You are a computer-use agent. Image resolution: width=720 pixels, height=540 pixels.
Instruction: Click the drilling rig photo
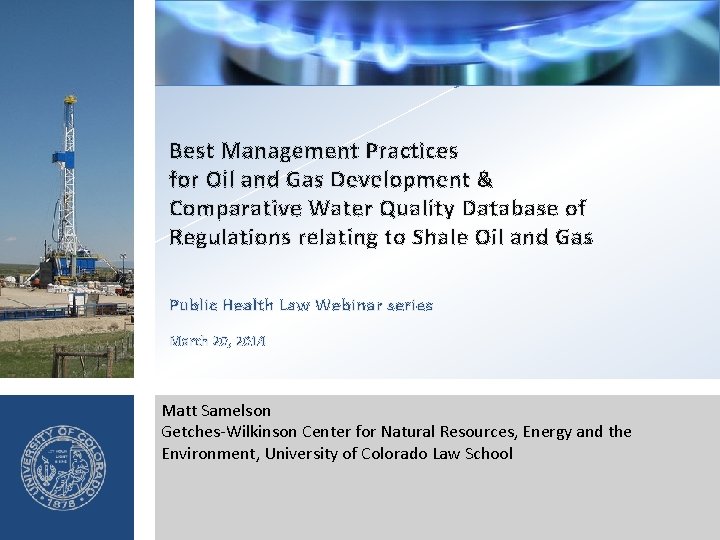click(67, 189)
